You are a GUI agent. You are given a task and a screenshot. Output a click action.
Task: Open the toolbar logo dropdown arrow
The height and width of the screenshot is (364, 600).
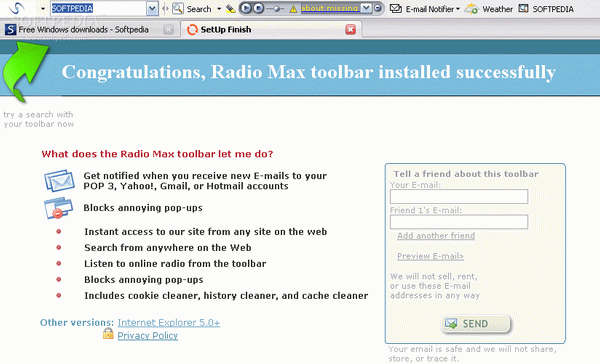[x=43, y=8]
